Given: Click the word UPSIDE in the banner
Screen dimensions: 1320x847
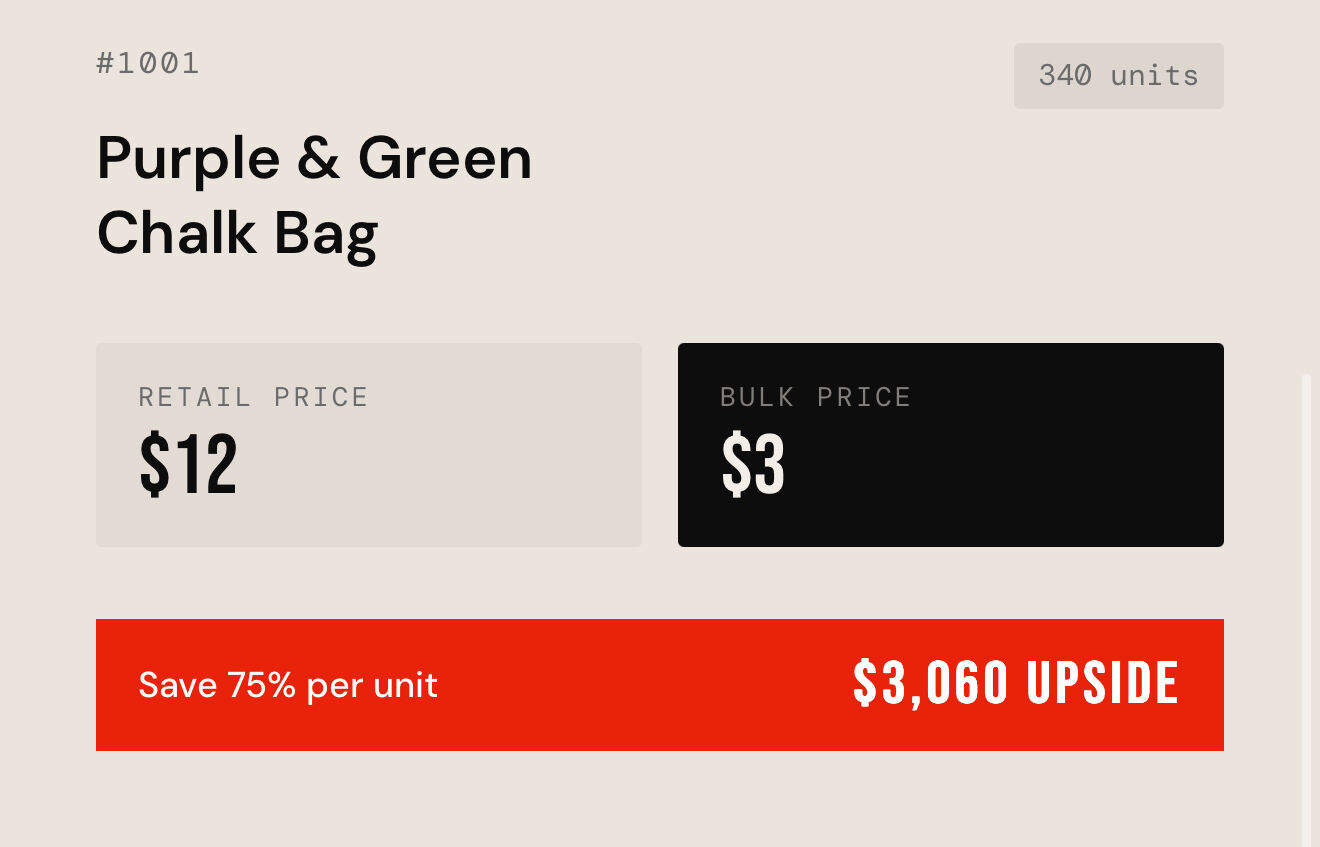Looking at the screenshot, I should (1102, 684).
